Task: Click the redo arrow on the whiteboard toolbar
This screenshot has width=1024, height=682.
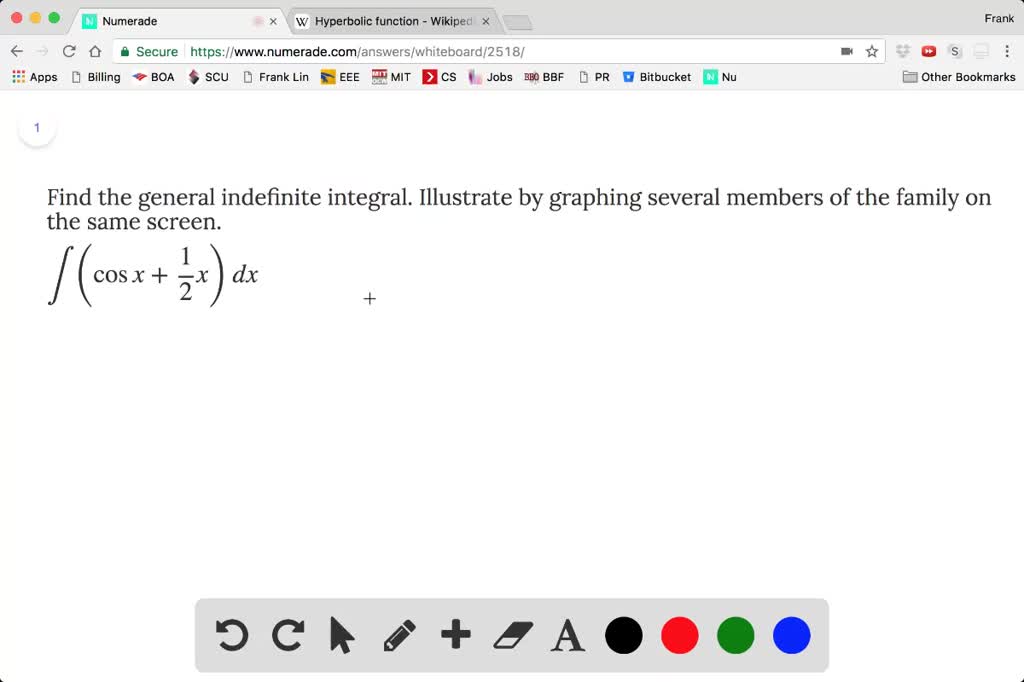Action: 287,634
